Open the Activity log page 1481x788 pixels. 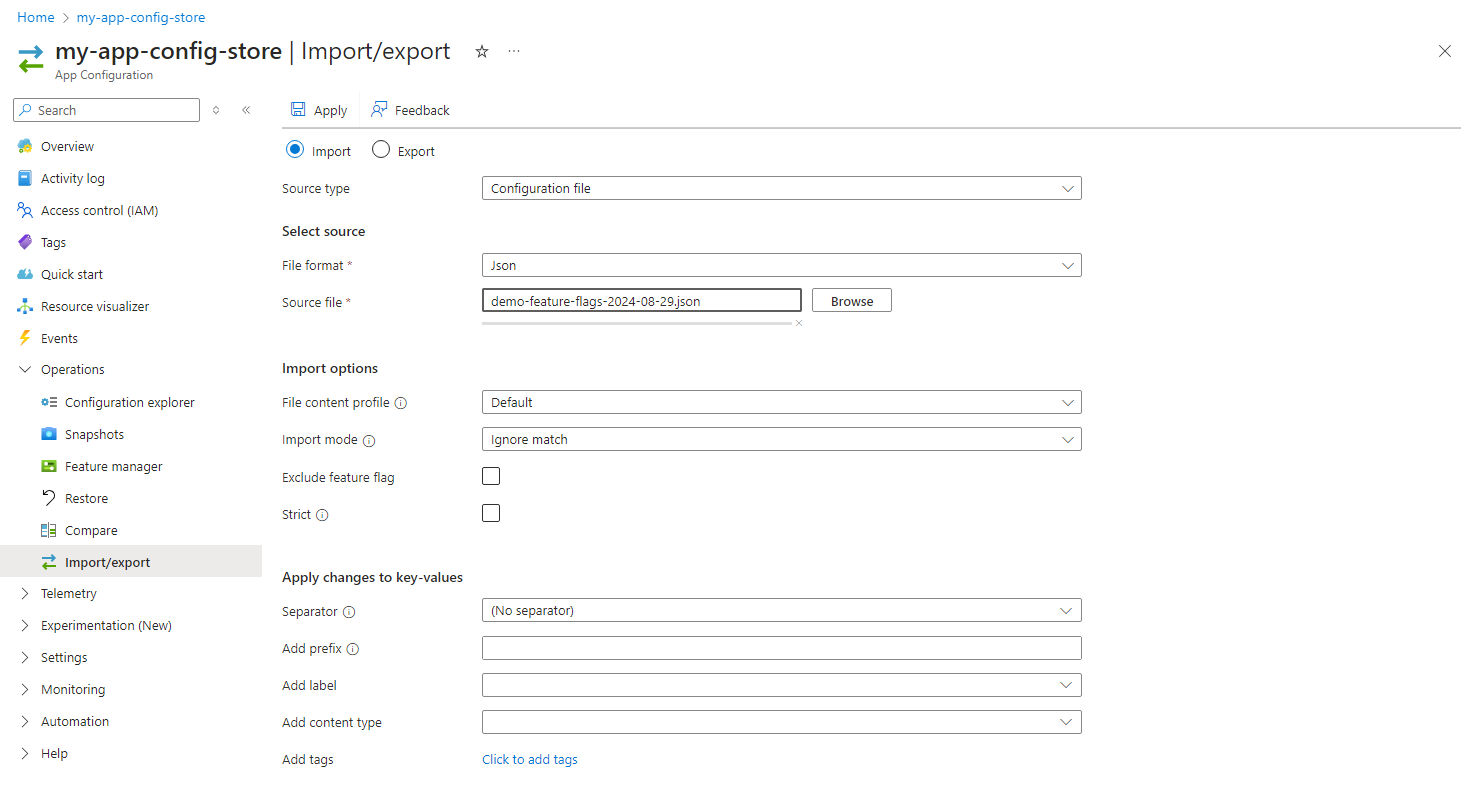pos(72,177)
